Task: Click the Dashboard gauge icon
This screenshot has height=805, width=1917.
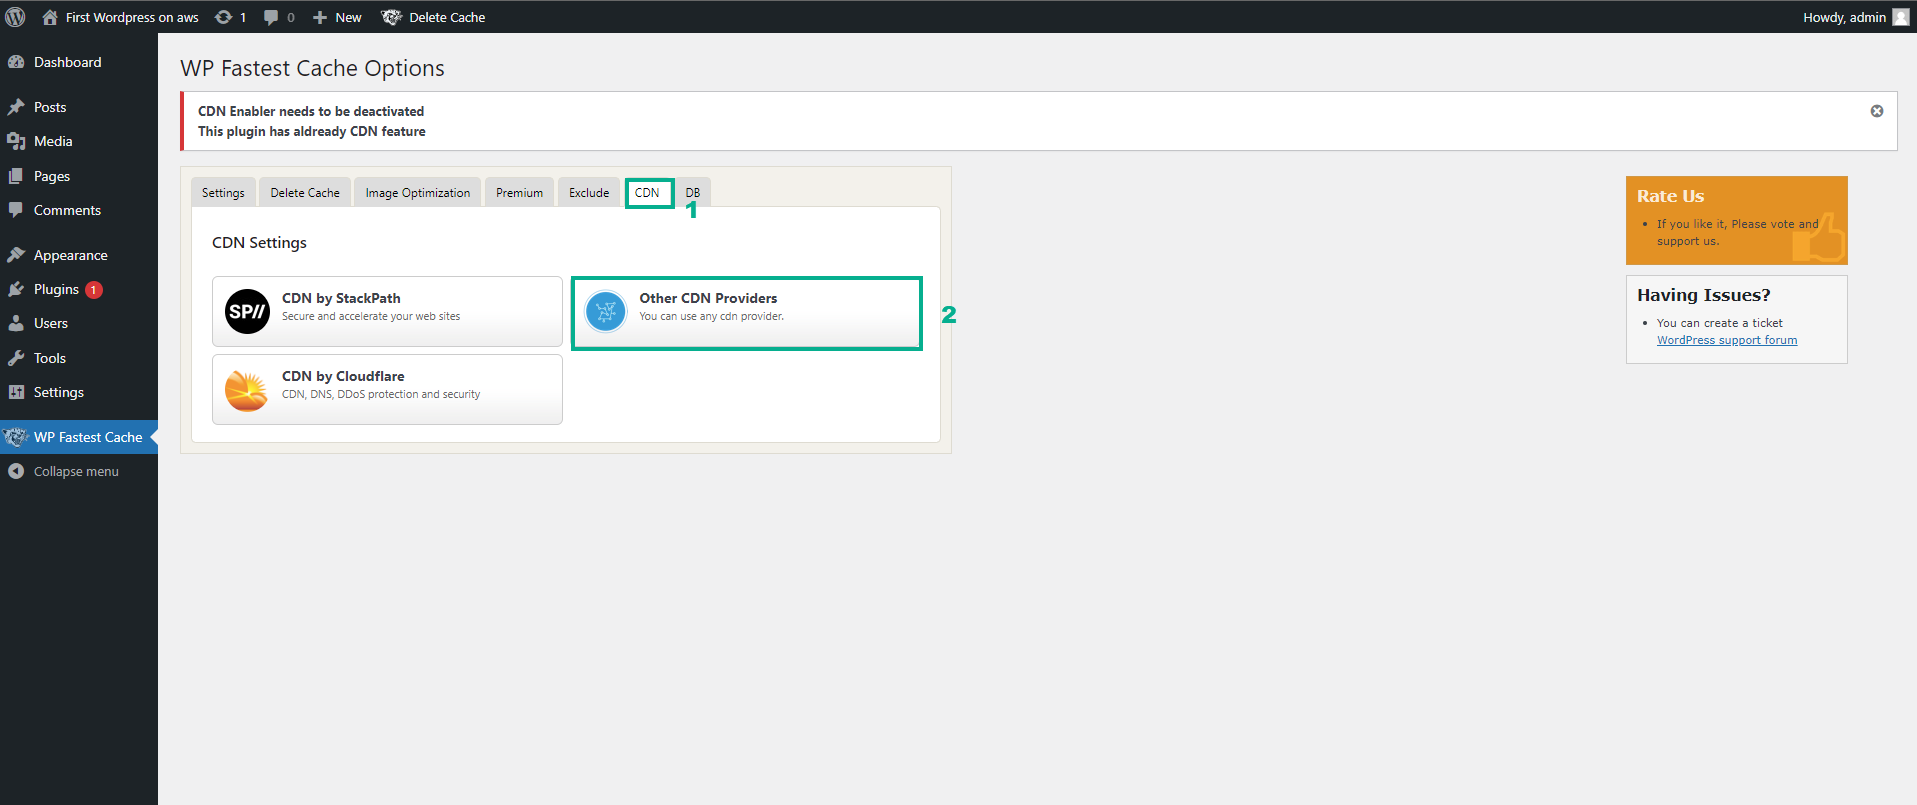Action: [x=16, y=62]
